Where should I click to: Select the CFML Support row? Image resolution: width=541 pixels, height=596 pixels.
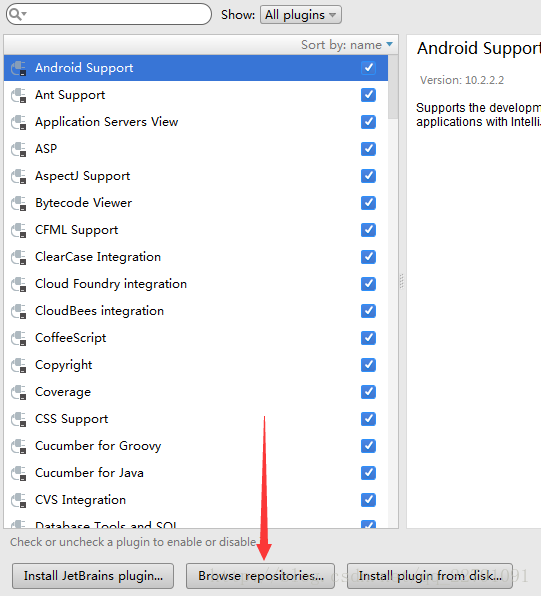click(x=196, y=230)
